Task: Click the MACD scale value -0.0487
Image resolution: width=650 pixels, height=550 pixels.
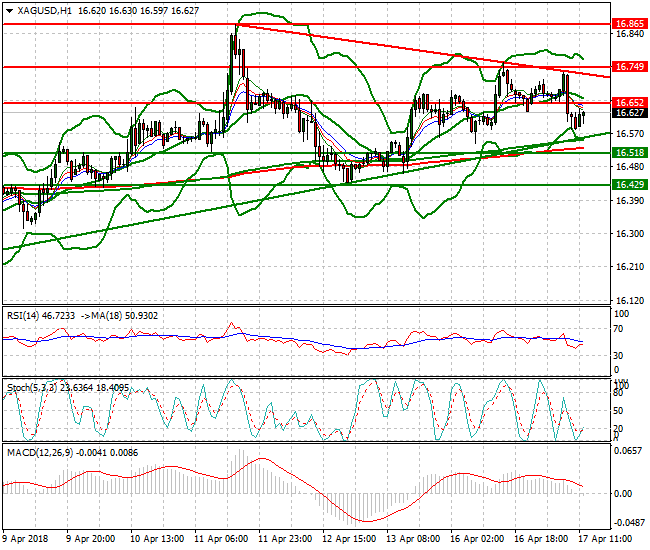Action: pyautogui.click(x=628, y=523)
